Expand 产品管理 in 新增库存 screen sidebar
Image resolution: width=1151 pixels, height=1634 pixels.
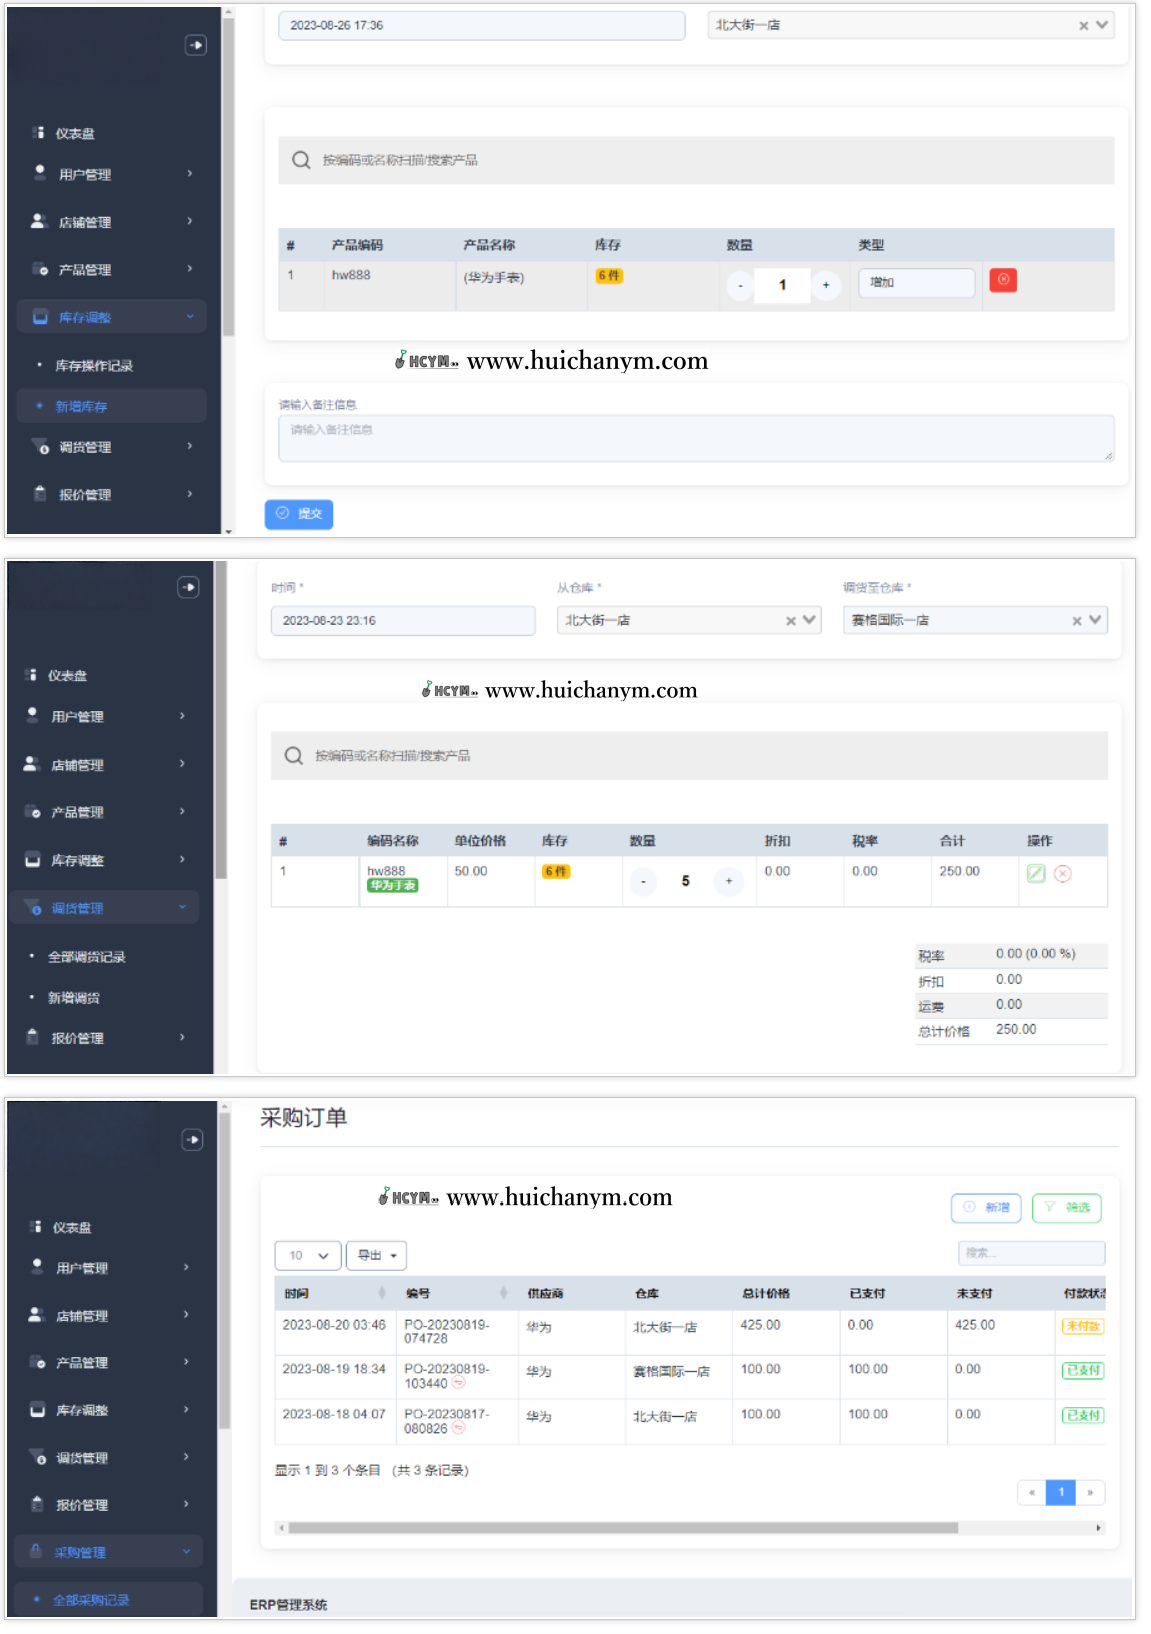[x=112, y=269]
